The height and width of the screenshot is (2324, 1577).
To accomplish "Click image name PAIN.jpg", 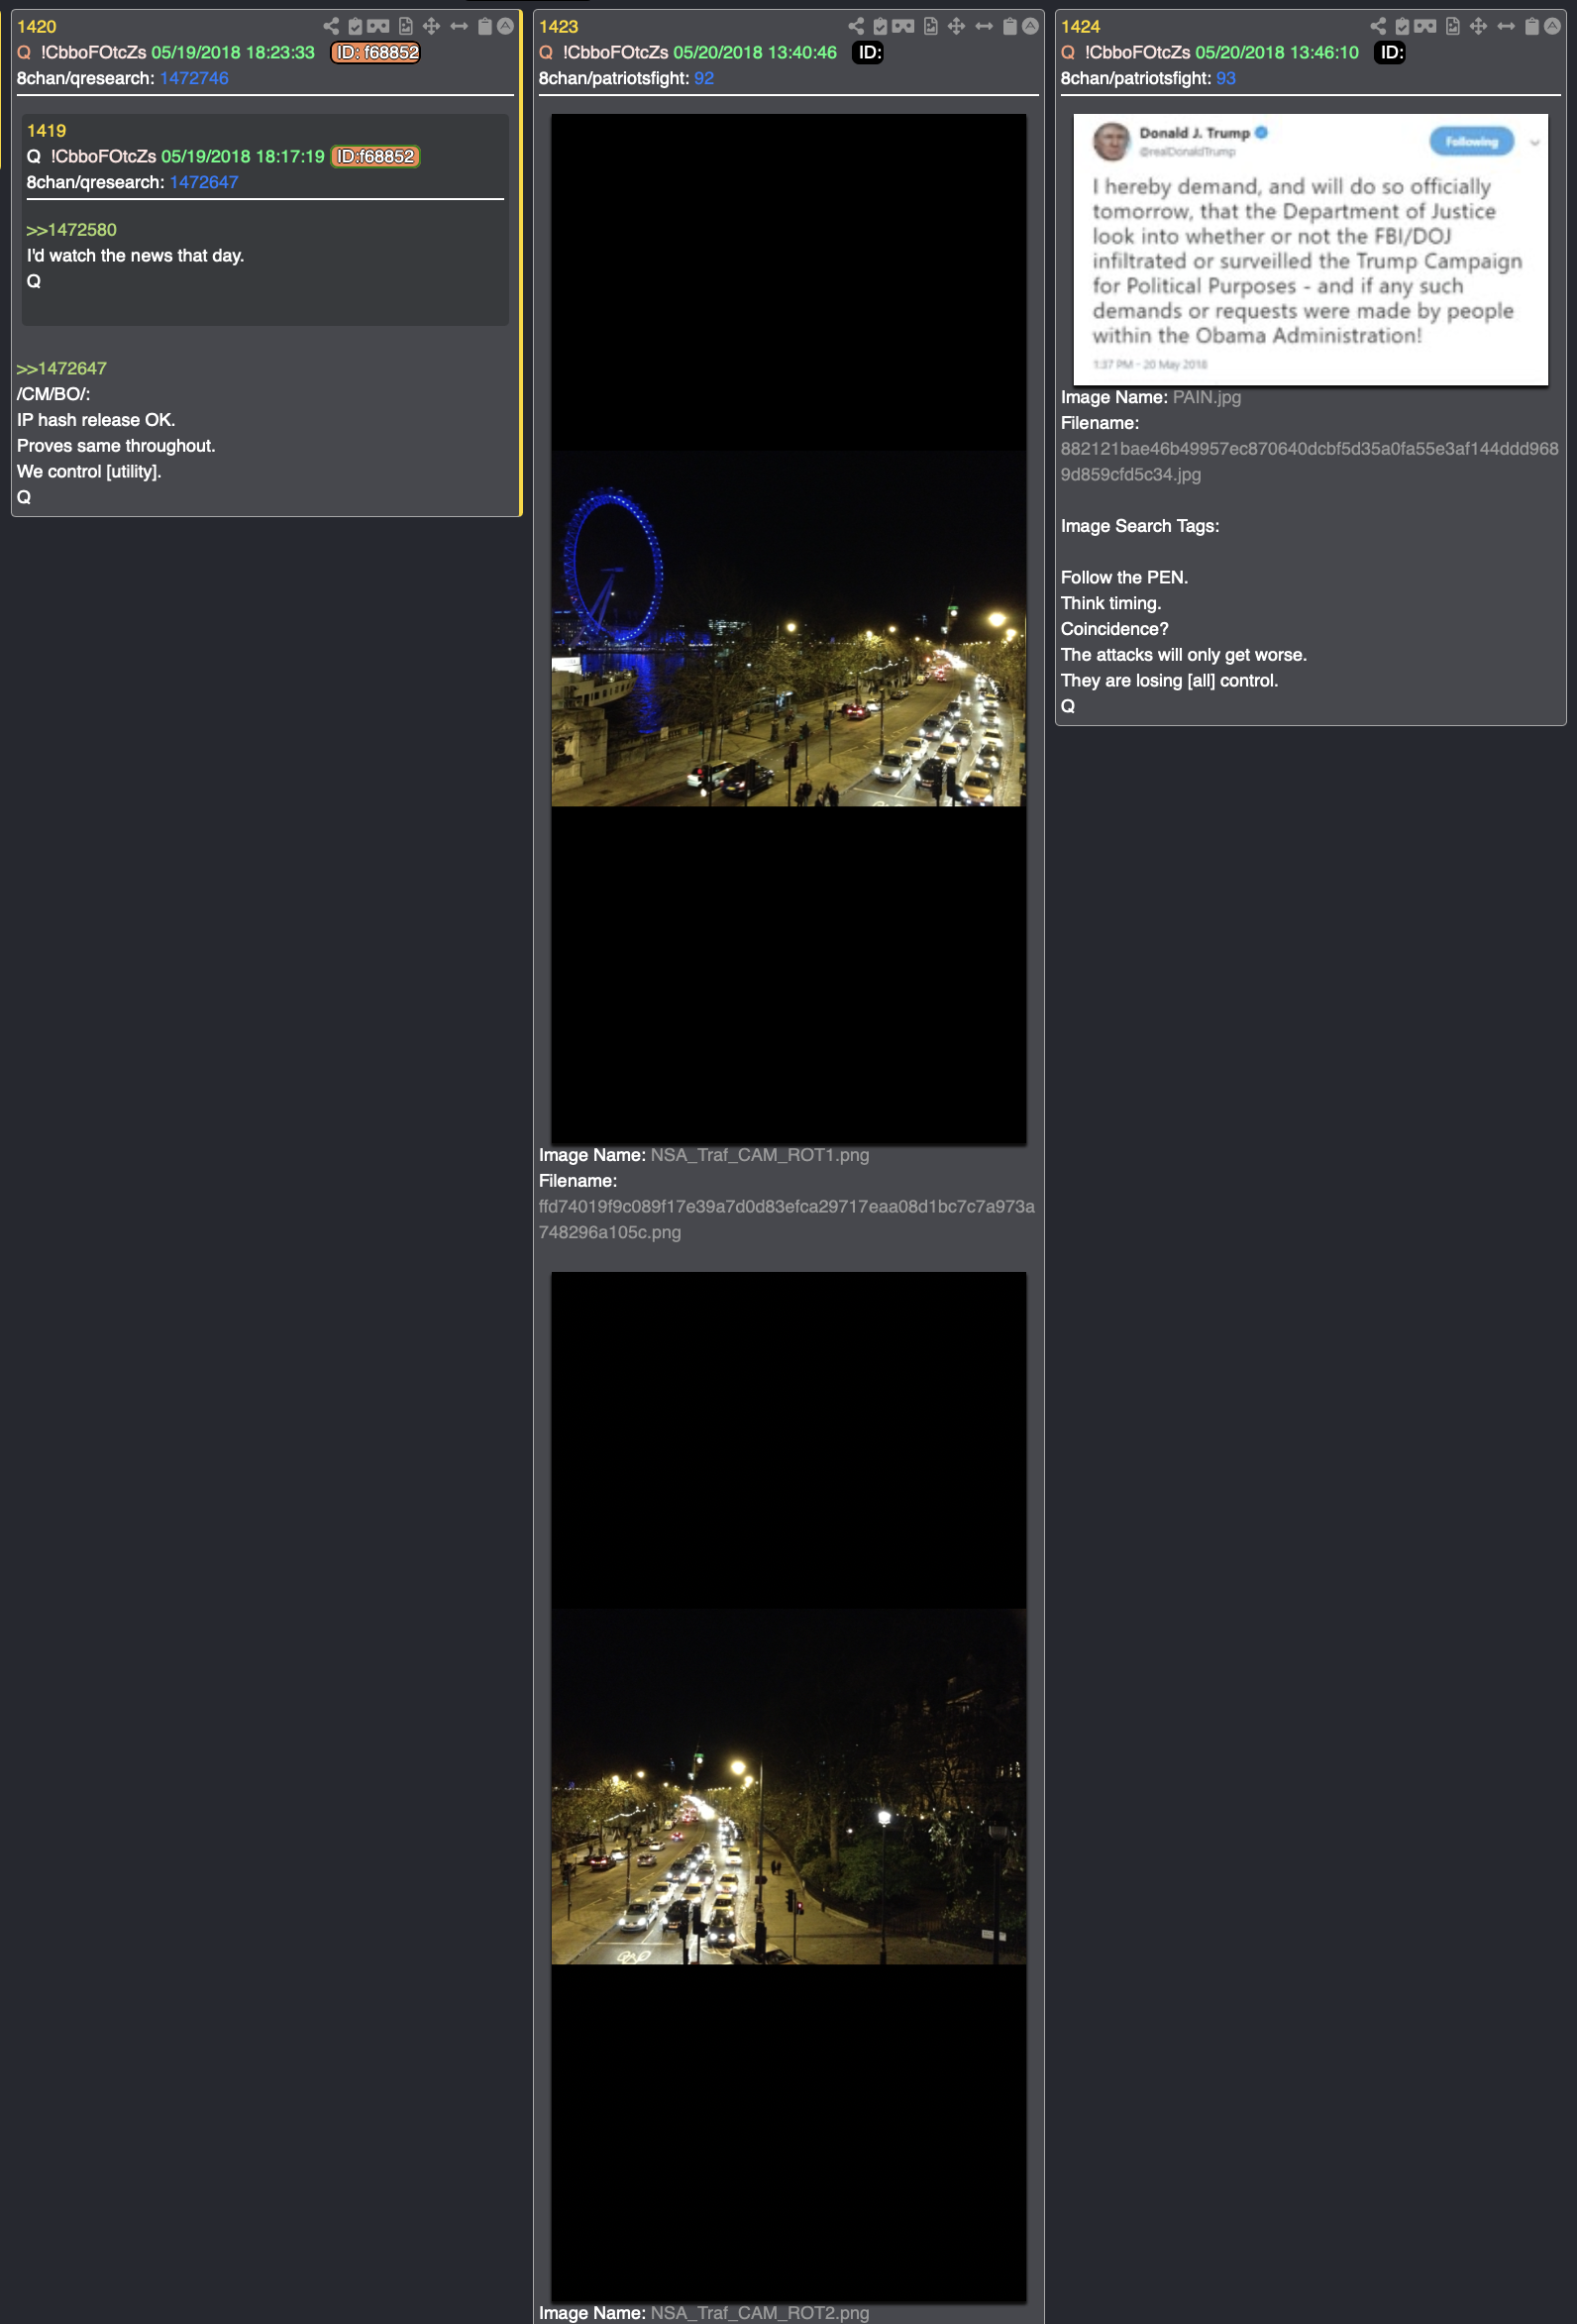I will pyautogui.click(x=1207, y=397).
